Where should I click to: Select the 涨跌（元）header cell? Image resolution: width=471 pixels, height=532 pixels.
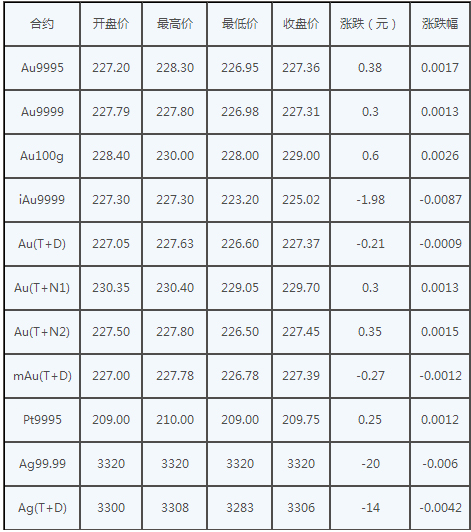[x=370, y=24]
